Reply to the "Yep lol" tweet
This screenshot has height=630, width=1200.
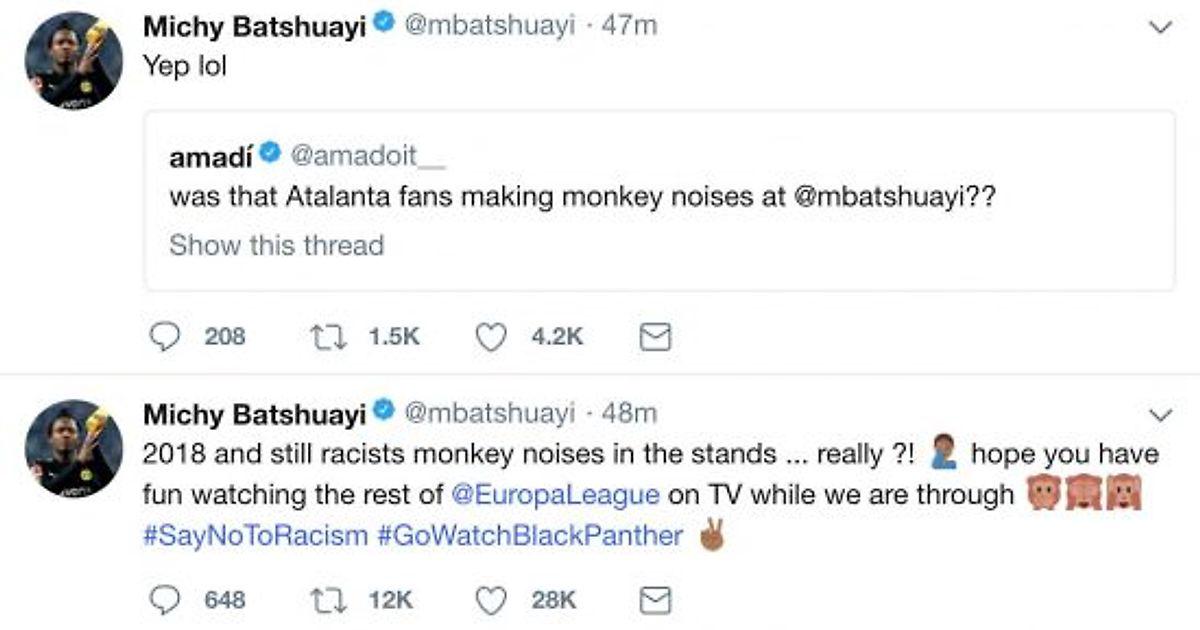click(x=164, y=338)
